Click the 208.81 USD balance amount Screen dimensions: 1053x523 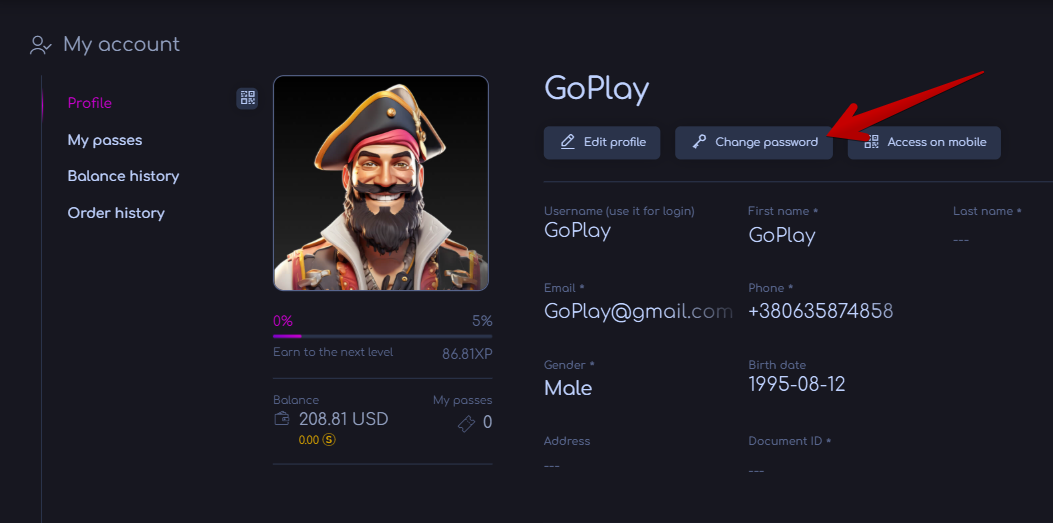343,419
